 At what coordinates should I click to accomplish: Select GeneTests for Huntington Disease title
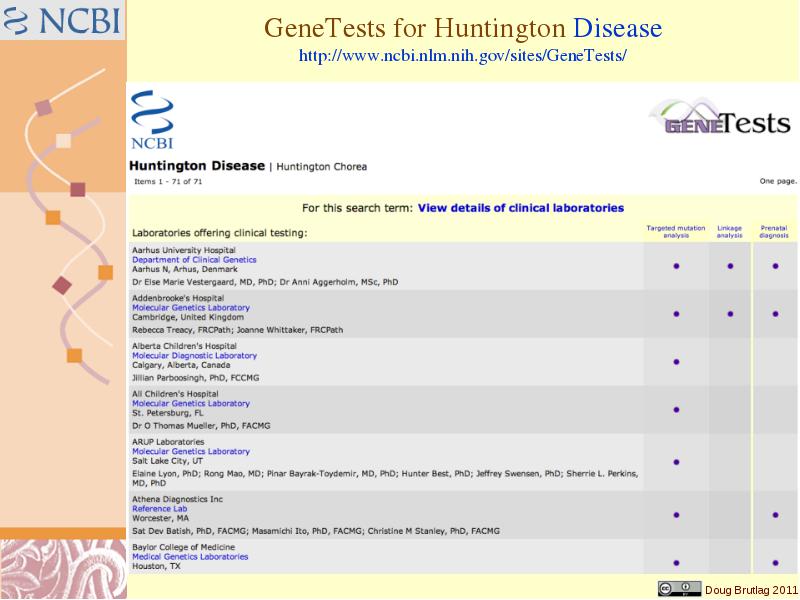click(x=463, y=28)
